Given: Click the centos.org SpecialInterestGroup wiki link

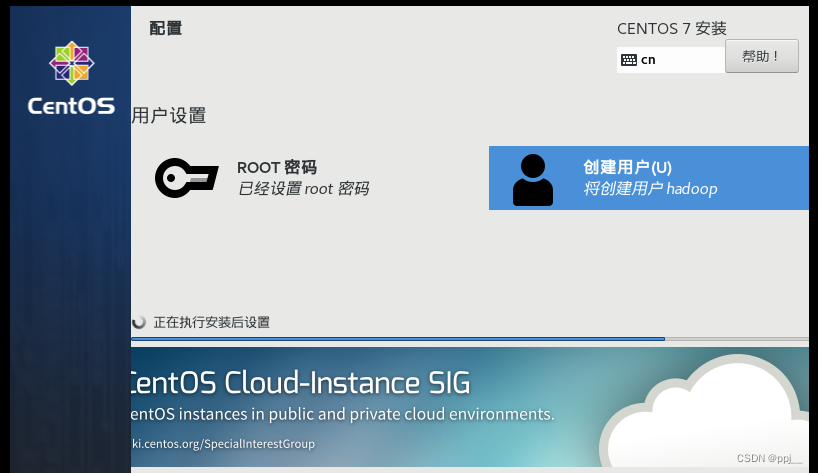Looking at the screenshot, I should click(223, 444).
